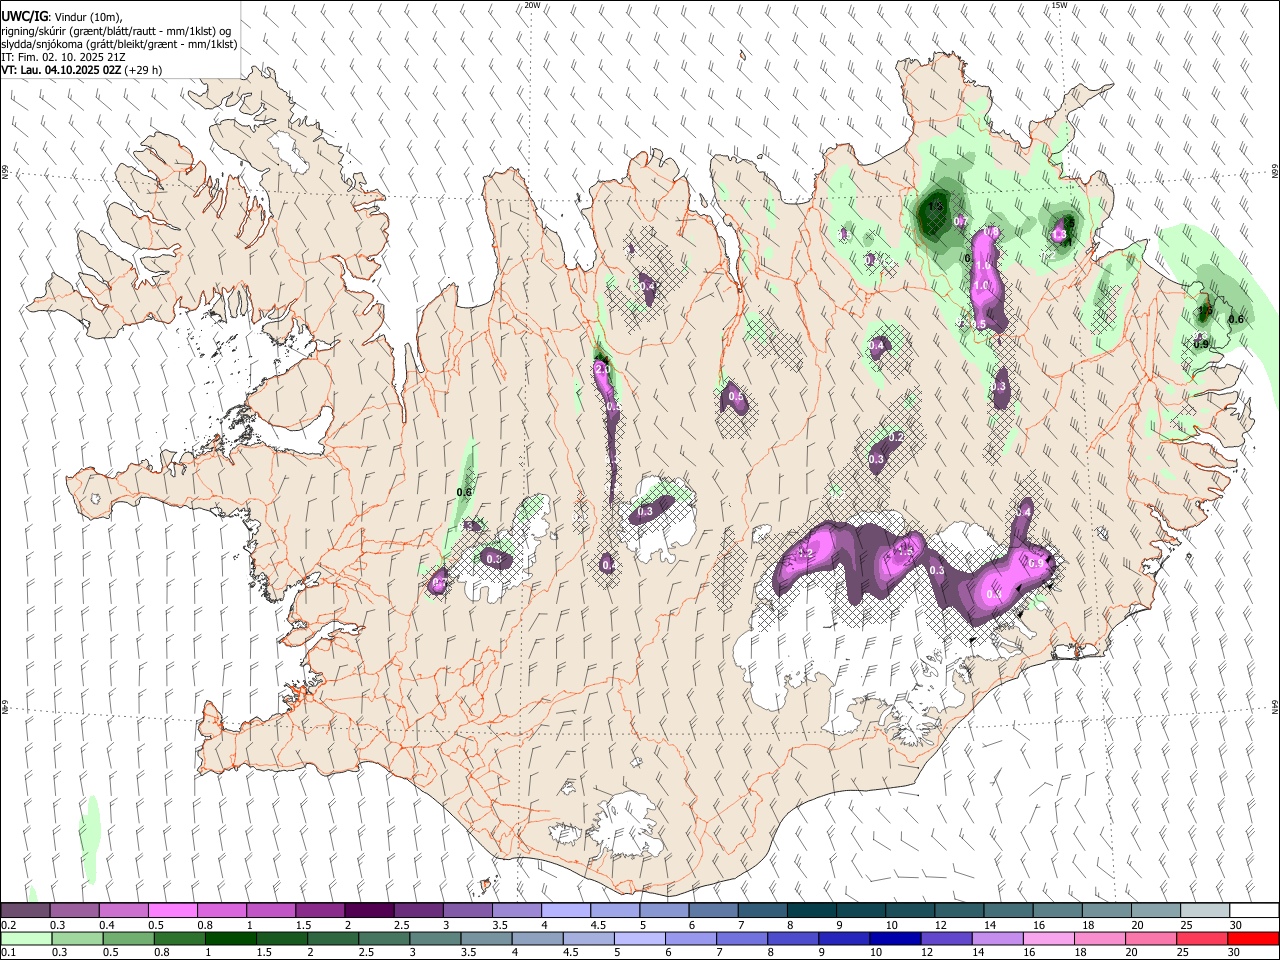Screen dimensions: 1280x960
Task: Click the init time line 'IT: Fim. 02. 10. 2025 21Z'
Action: pyautogui.click(x=61, y=57)
